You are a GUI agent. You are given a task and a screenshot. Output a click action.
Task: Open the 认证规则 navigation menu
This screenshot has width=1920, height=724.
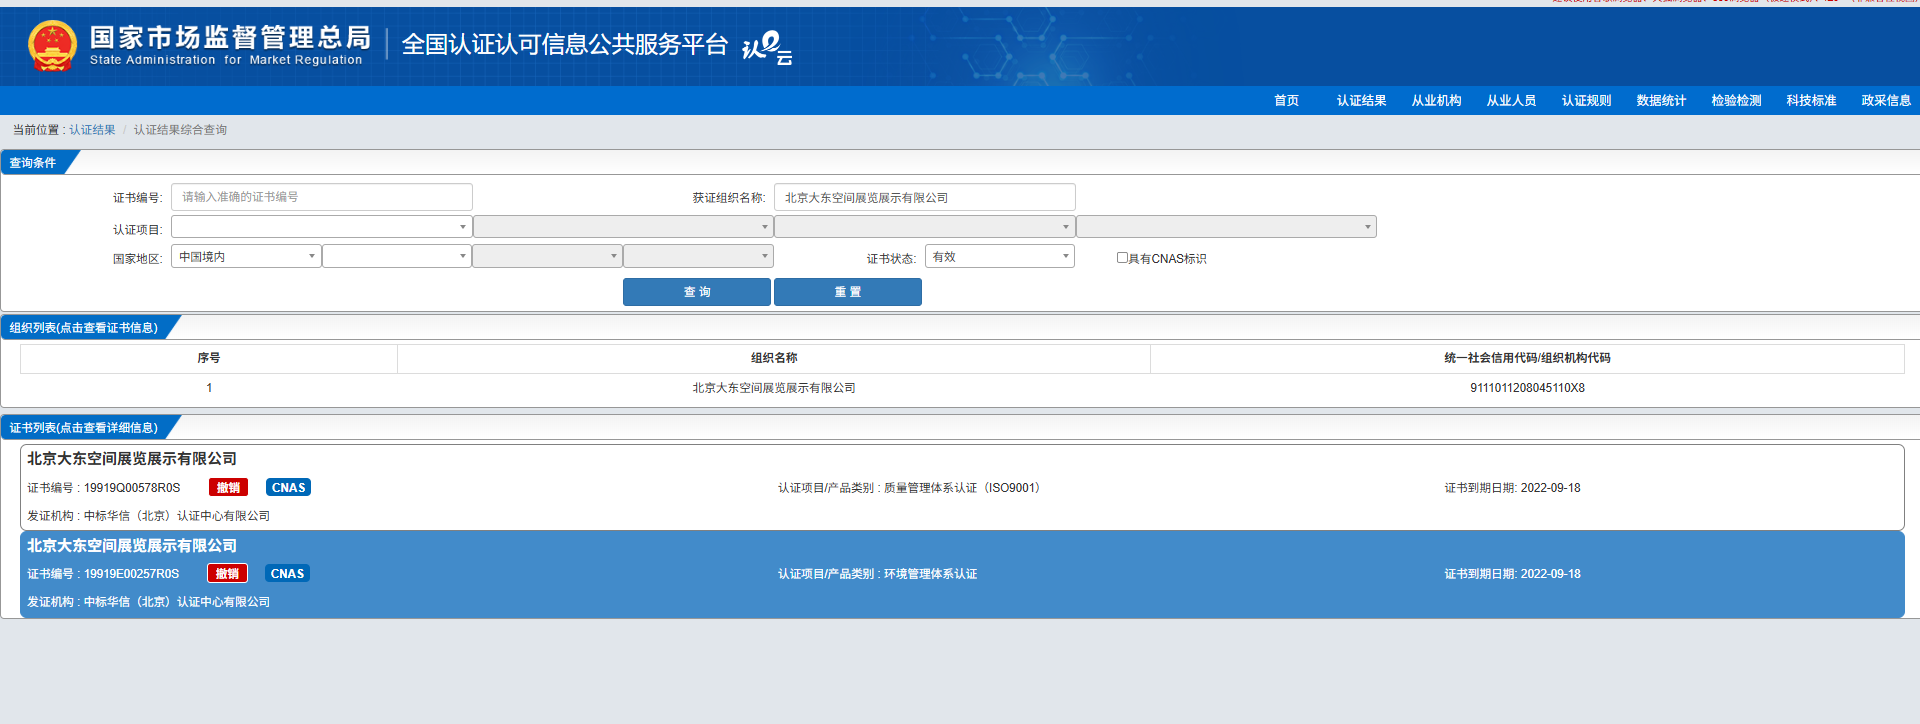click(1586, 100)
